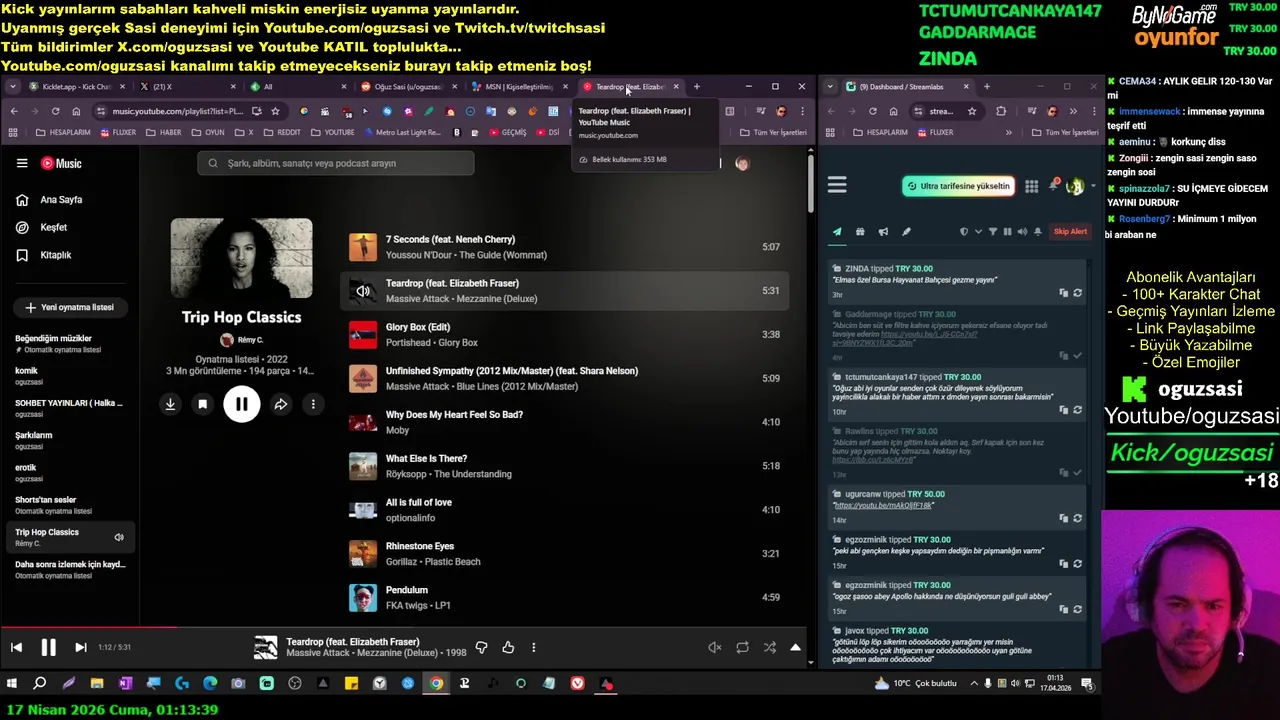Open Streamlabs apps grid icon
Viewport: 1280px width, 720px height.
pos(1031,186)
